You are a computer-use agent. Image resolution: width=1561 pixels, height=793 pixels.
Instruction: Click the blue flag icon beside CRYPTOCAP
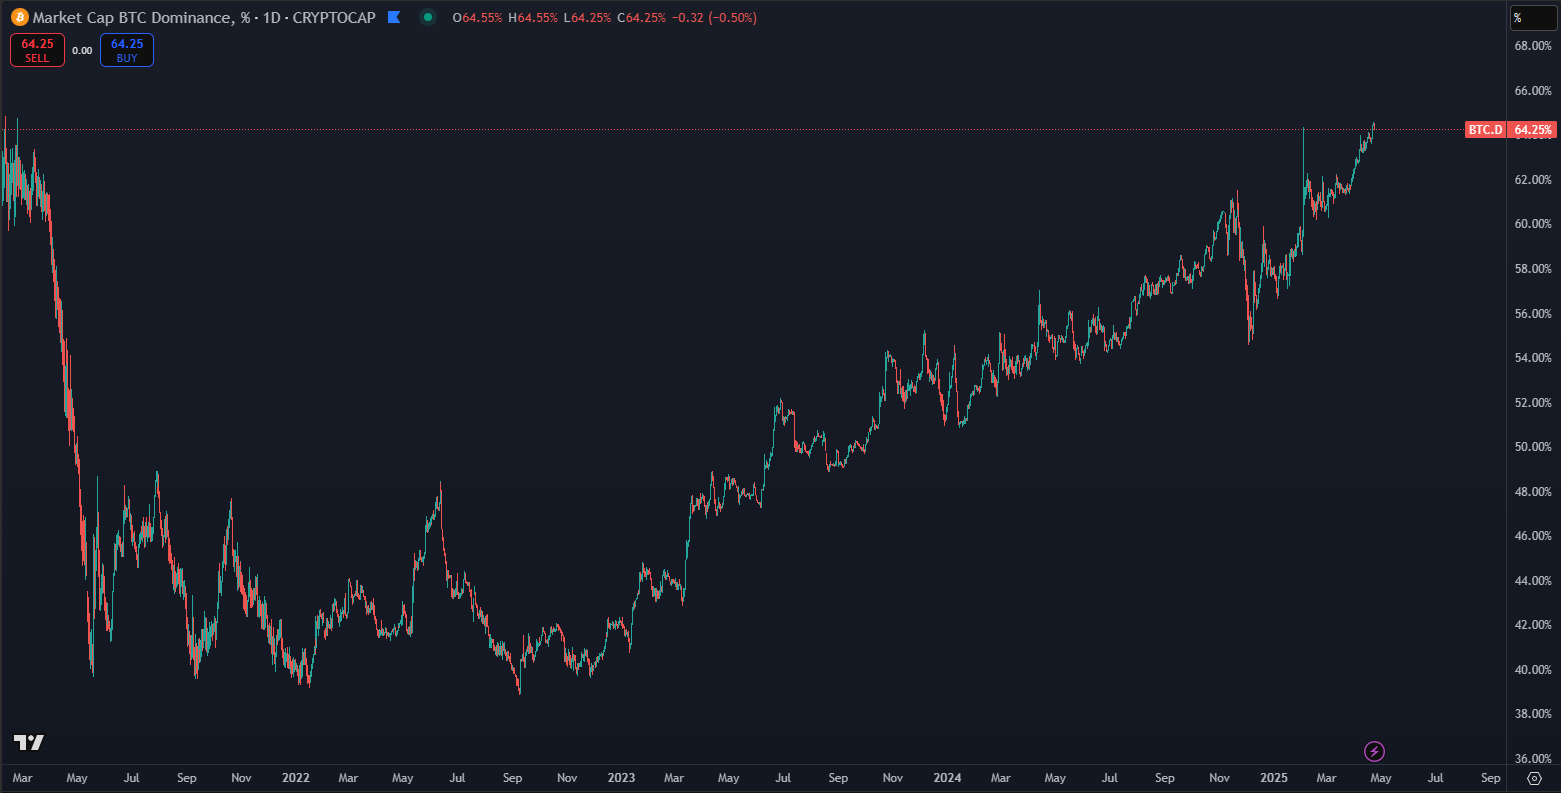[394, 17]
